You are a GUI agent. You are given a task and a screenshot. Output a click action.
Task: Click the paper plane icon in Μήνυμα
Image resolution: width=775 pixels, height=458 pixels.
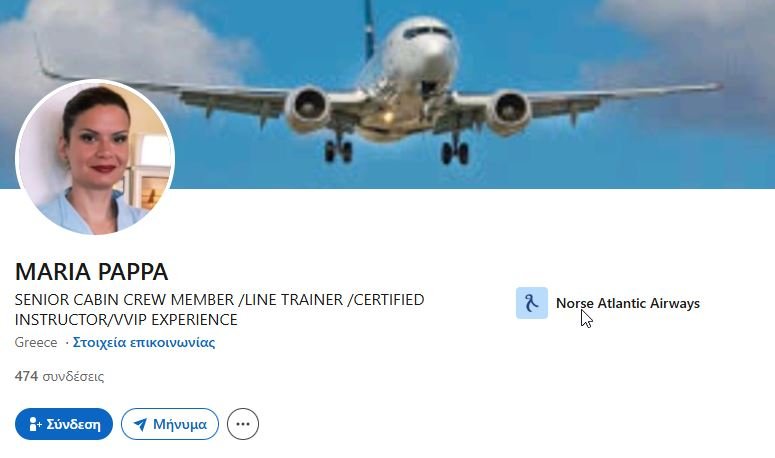tap(140, 424)
